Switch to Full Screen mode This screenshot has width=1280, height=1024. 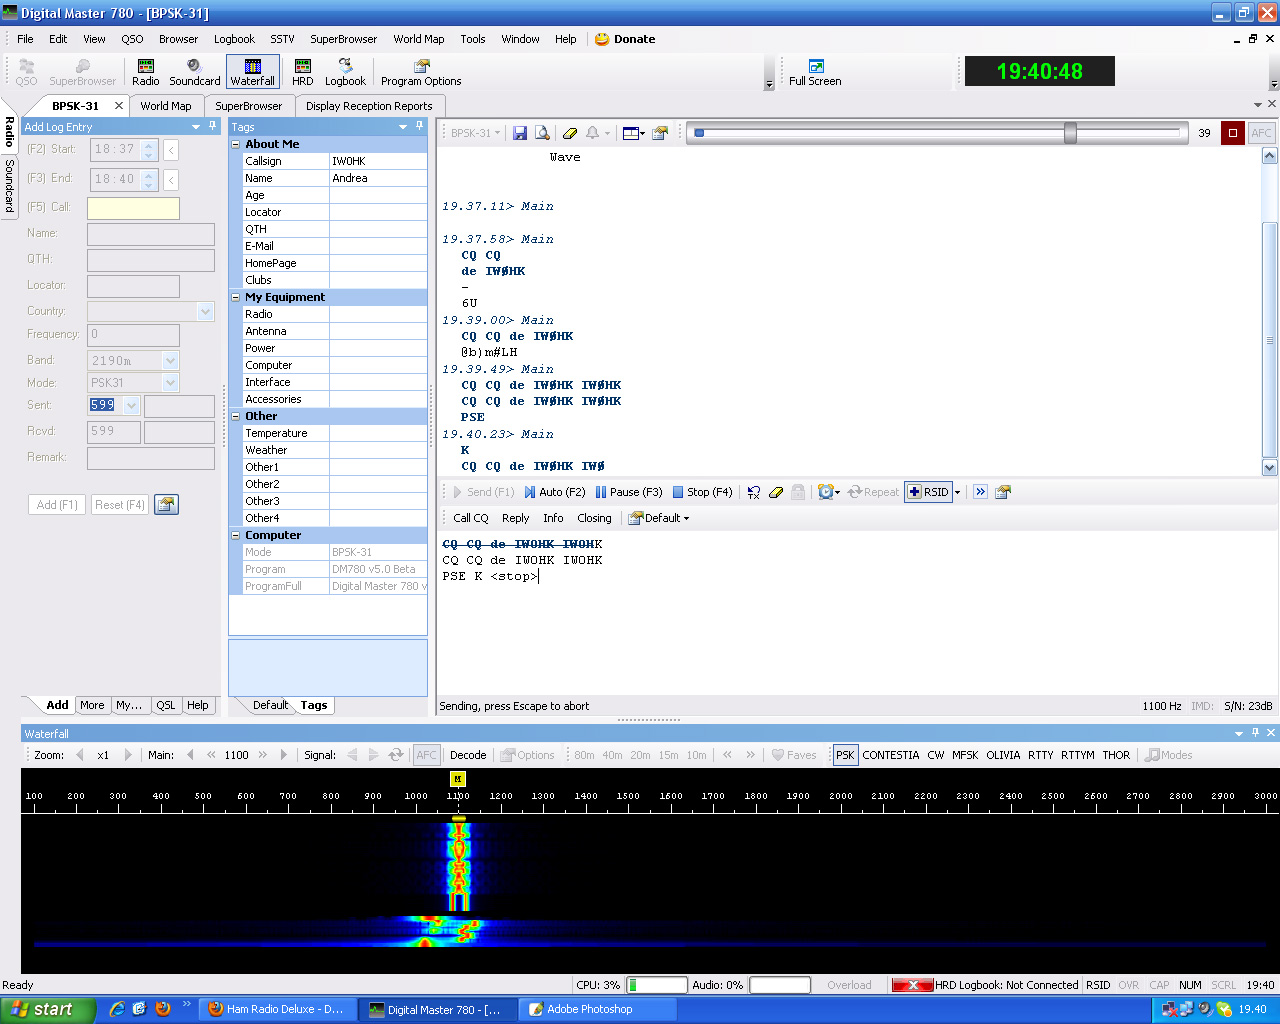(x=815, y=72)
